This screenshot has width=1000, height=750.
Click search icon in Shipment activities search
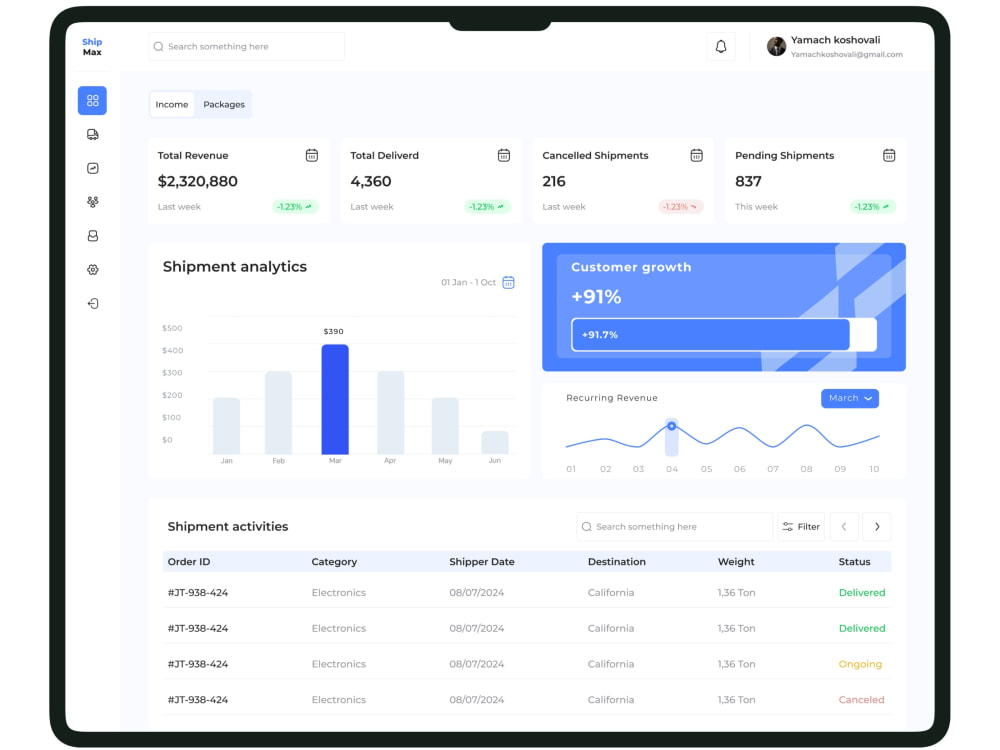pyautogui.click(x=587, y=527)
